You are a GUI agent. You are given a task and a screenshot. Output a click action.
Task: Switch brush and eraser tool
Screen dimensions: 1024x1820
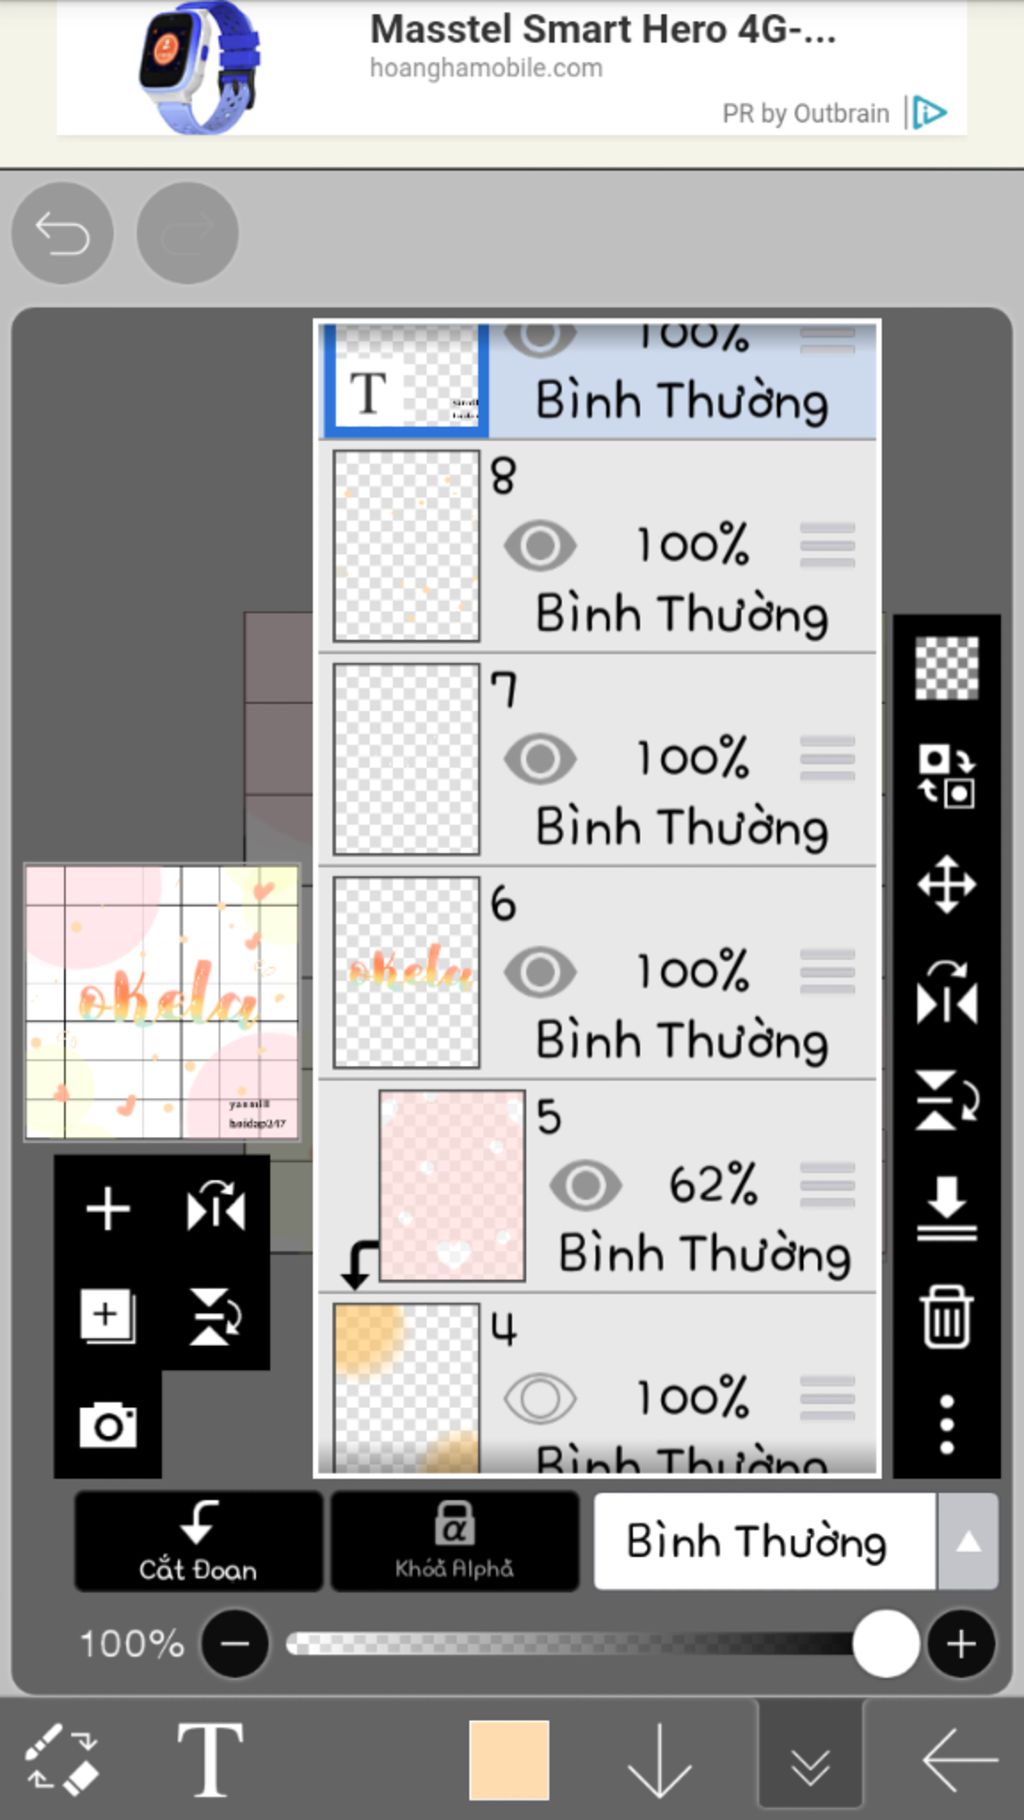[x=62, y=1759]
